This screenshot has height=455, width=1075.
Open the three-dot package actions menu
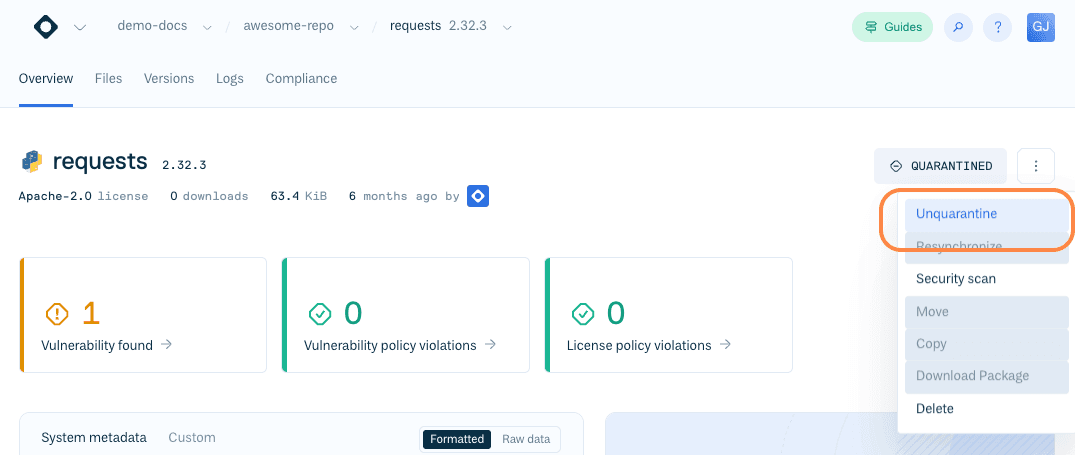tap(1035, 166)
